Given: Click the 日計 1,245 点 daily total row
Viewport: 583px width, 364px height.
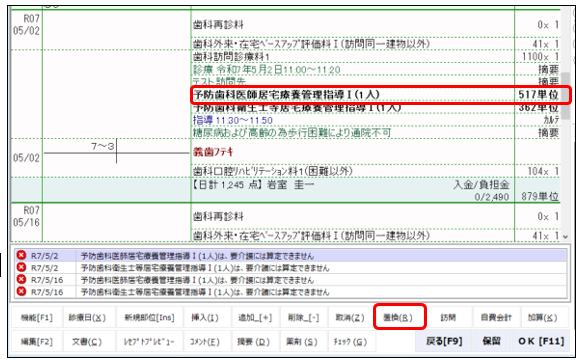Looking at the screenshot, I should point(286,190).
